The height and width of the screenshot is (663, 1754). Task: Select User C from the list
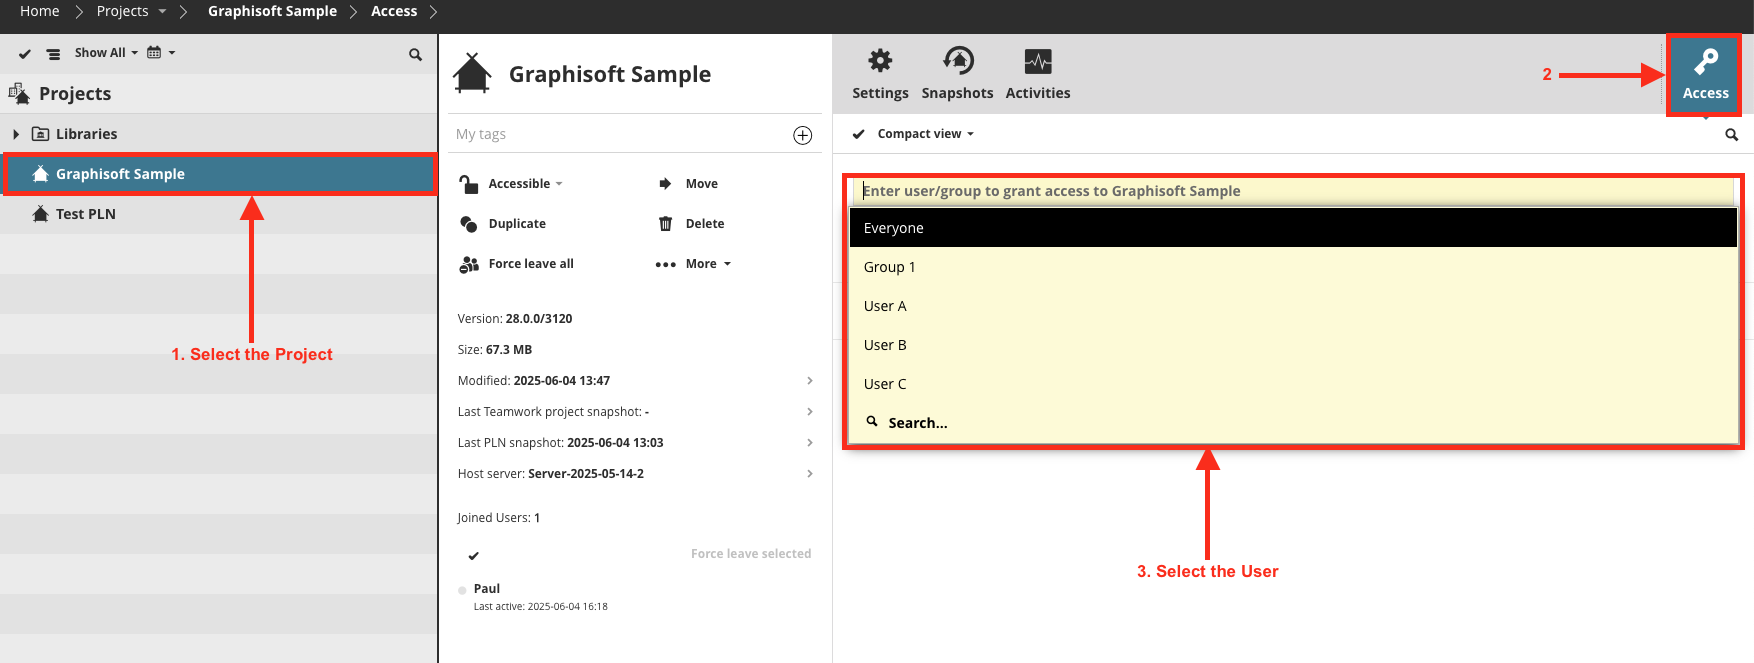[x=1293, y=384]
